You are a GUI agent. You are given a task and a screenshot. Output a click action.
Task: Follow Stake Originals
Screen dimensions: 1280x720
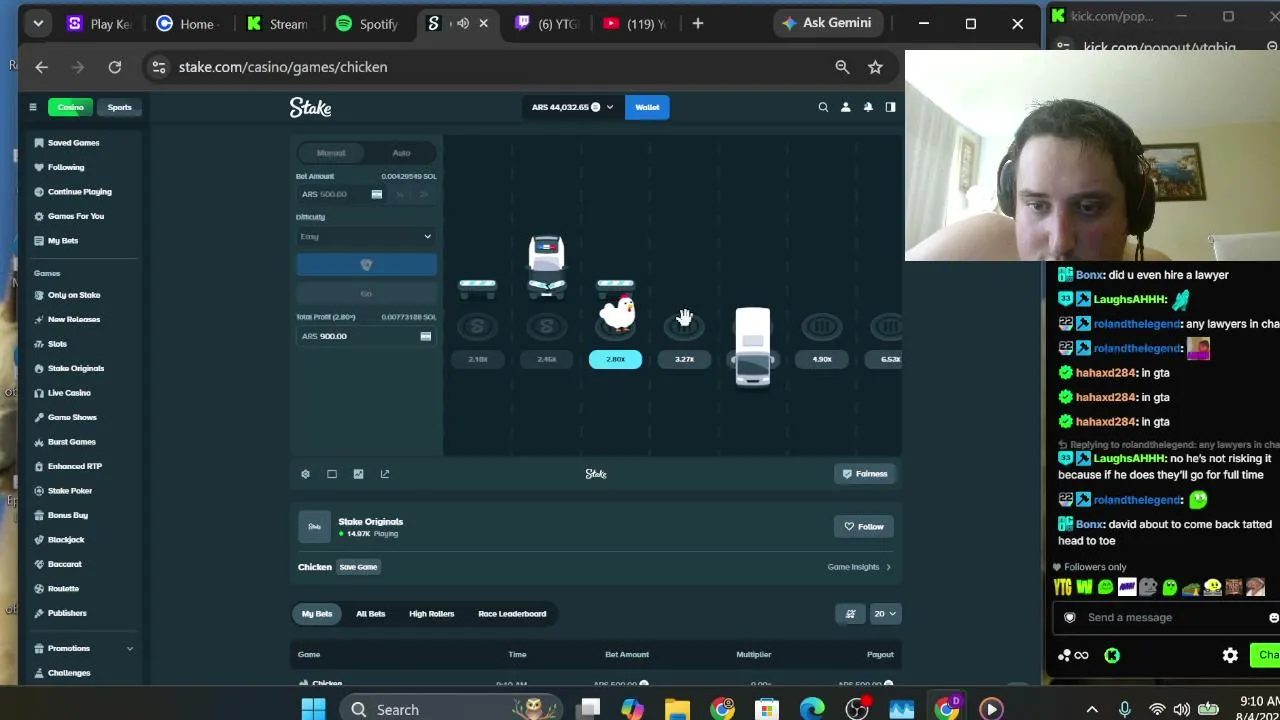click(x=864, y=527)
